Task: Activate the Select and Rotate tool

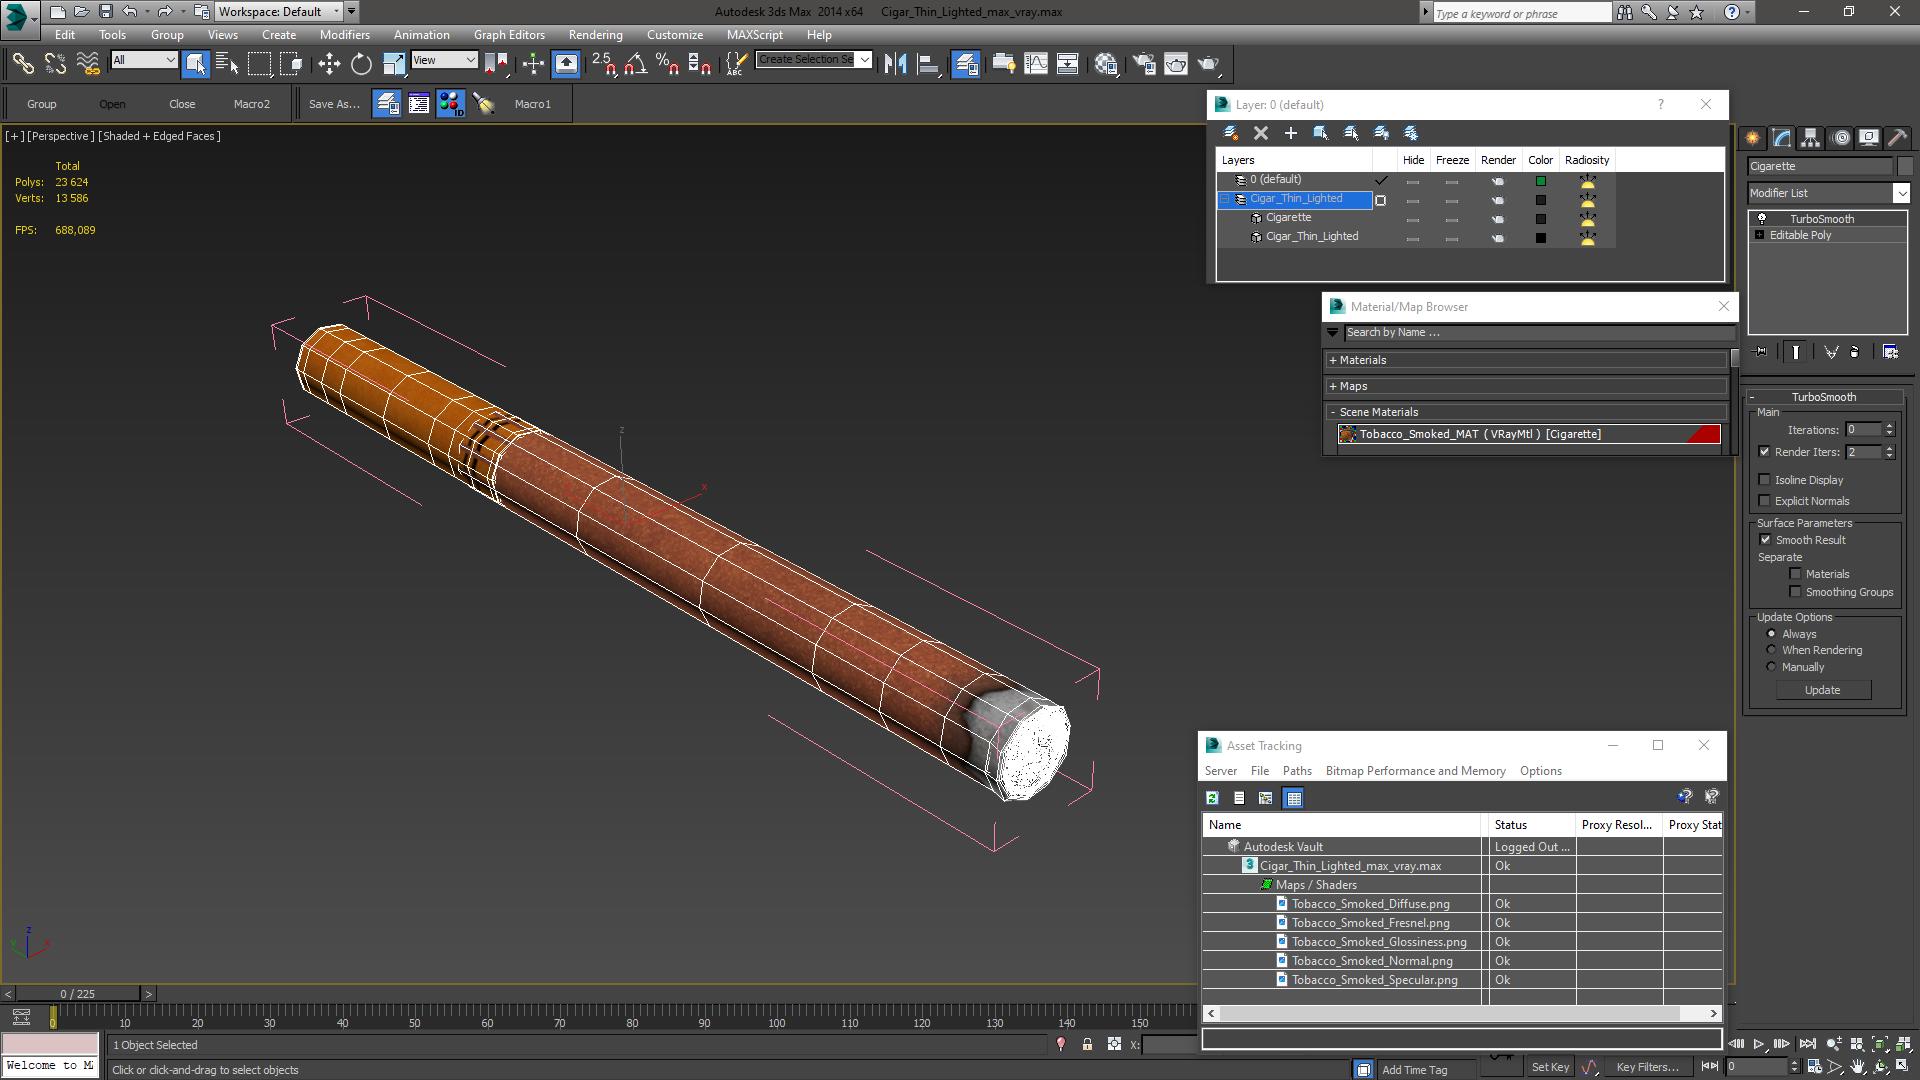Action: point(361,64)
